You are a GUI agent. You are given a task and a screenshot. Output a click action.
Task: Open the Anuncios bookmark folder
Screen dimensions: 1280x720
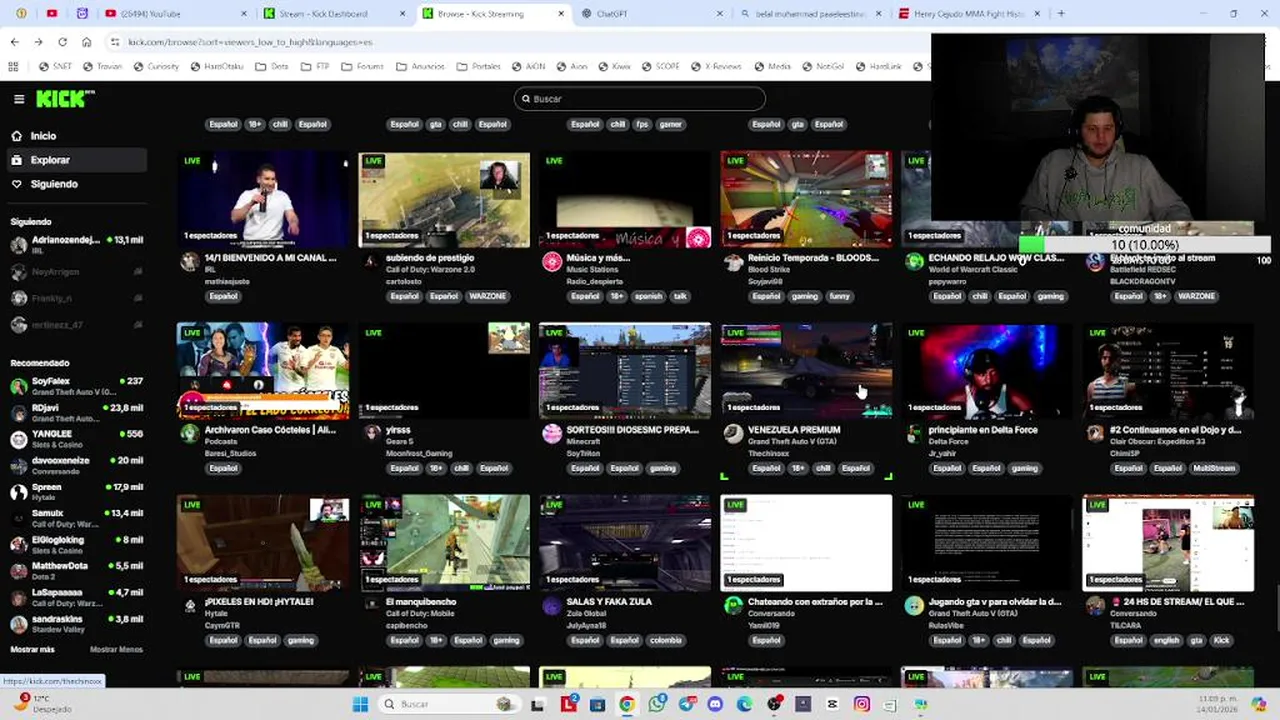click(420, 67)
